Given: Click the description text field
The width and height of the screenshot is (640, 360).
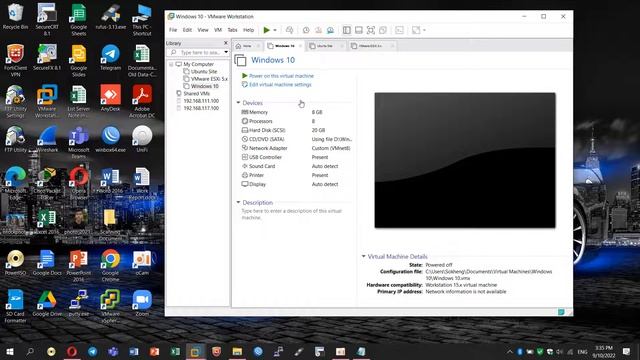Looking at the screenshot, I should coord(291,214).
